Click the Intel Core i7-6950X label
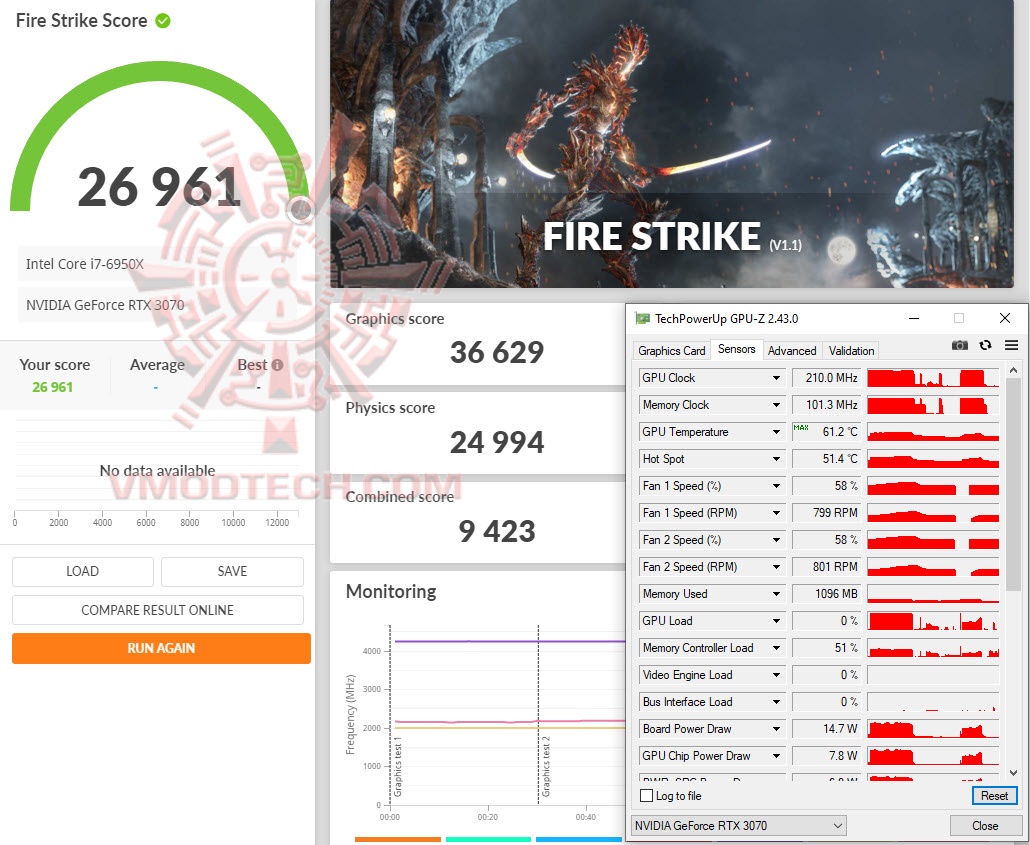Viewport: 1030px width, 845px height. point(85,264)
